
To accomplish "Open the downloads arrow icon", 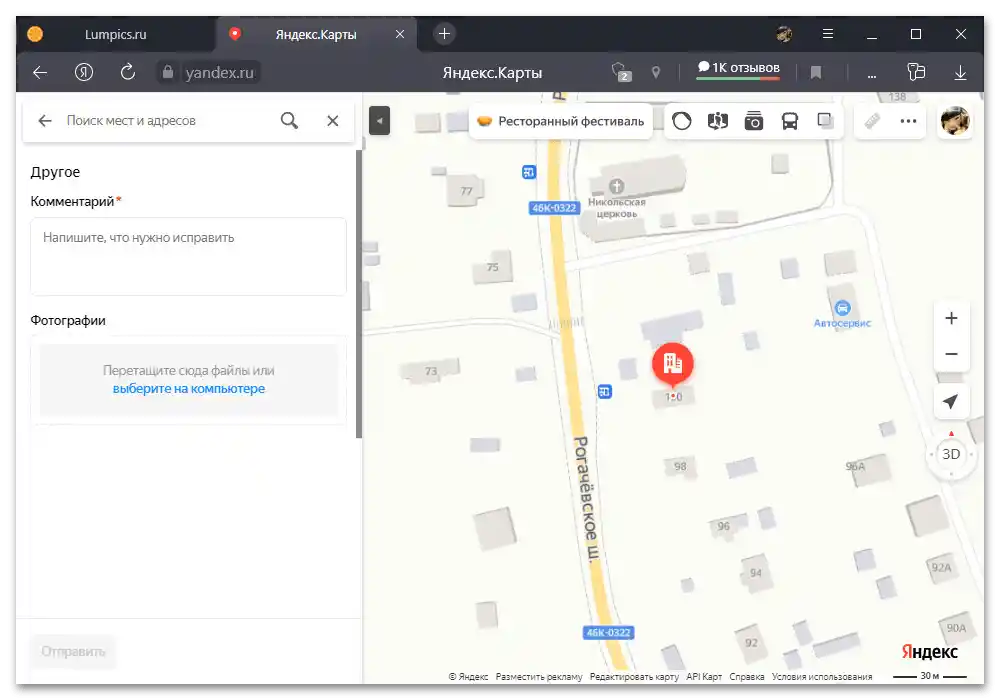I will [960, 73].
